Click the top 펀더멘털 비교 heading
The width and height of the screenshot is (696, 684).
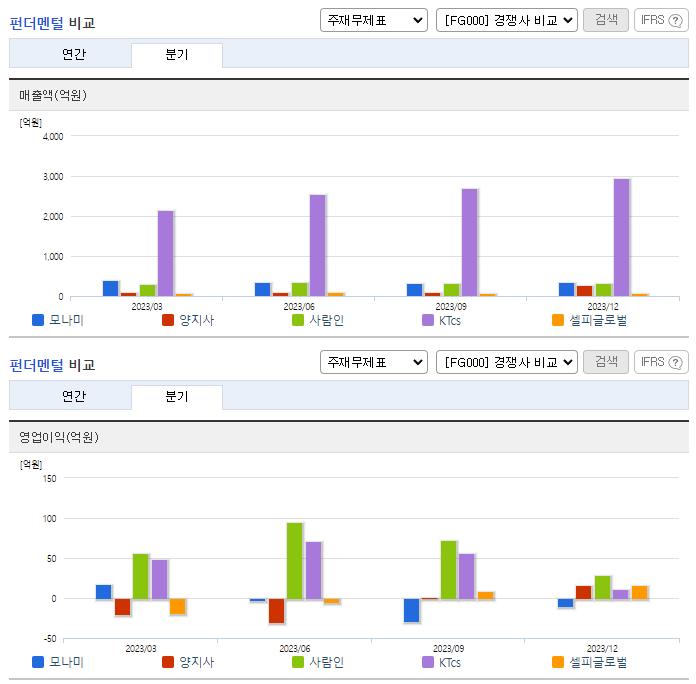[x=52, y=23]
